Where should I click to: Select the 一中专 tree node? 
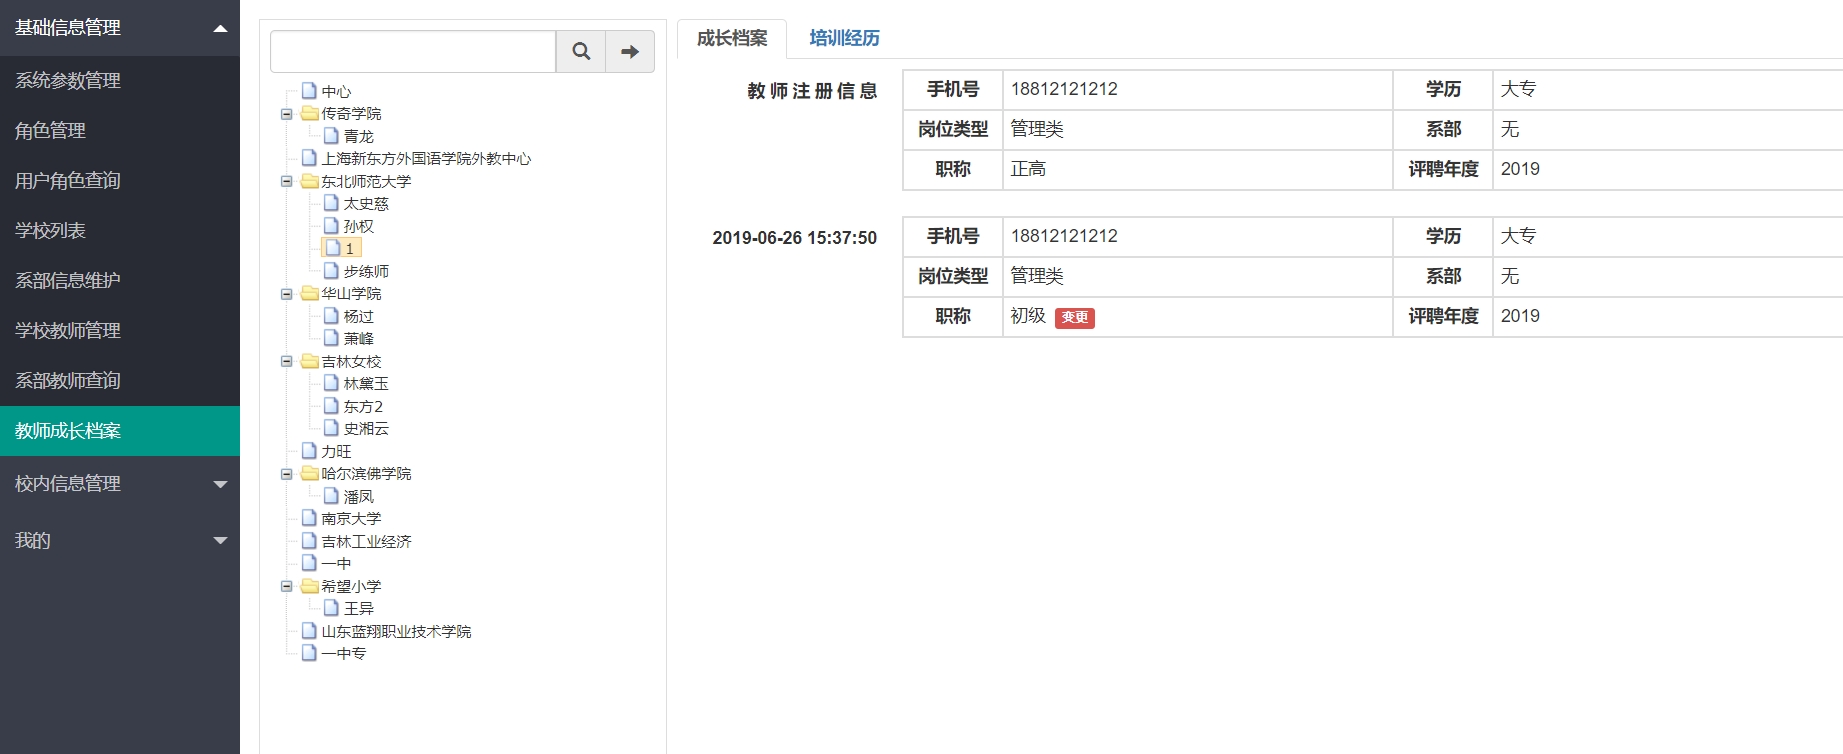tap(343, 654)
